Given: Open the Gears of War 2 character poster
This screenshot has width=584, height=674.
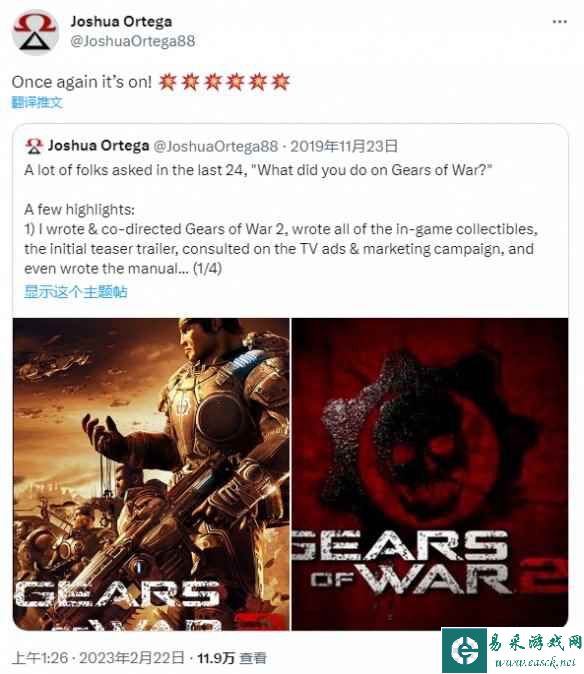Looking at the screenshot, I should 151,474.
